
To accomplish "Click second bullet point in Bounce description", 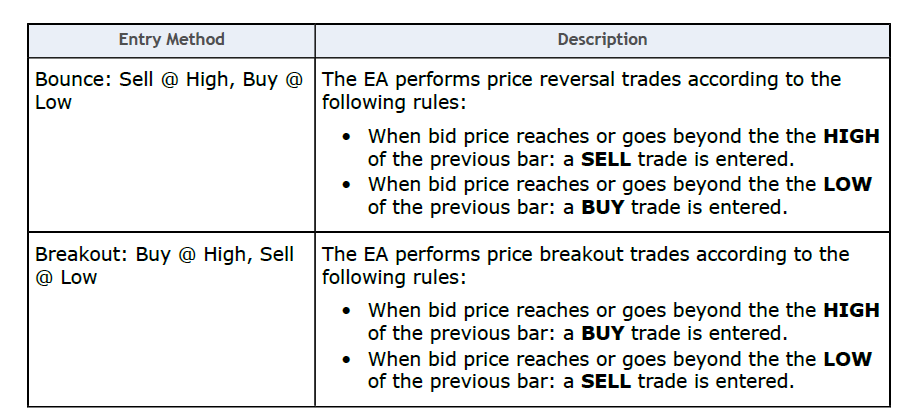I will [x=620, y=195].
